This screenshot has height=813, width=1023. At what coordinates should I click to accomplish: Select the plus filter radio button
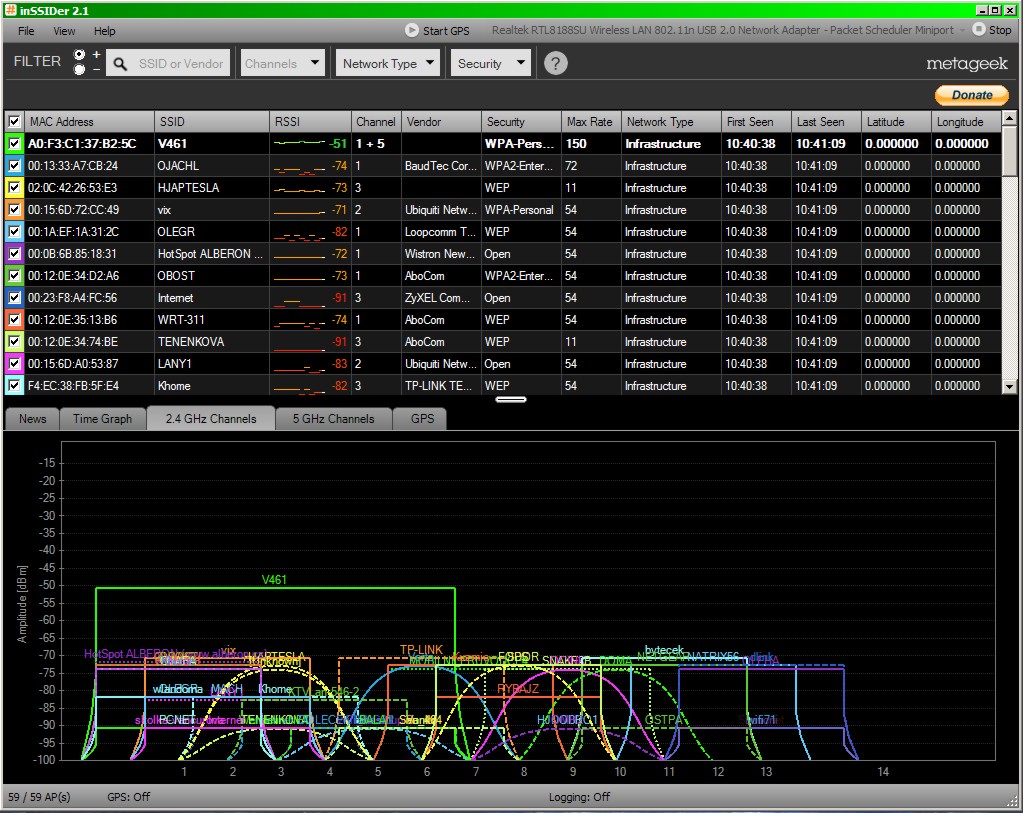[80, 55]
